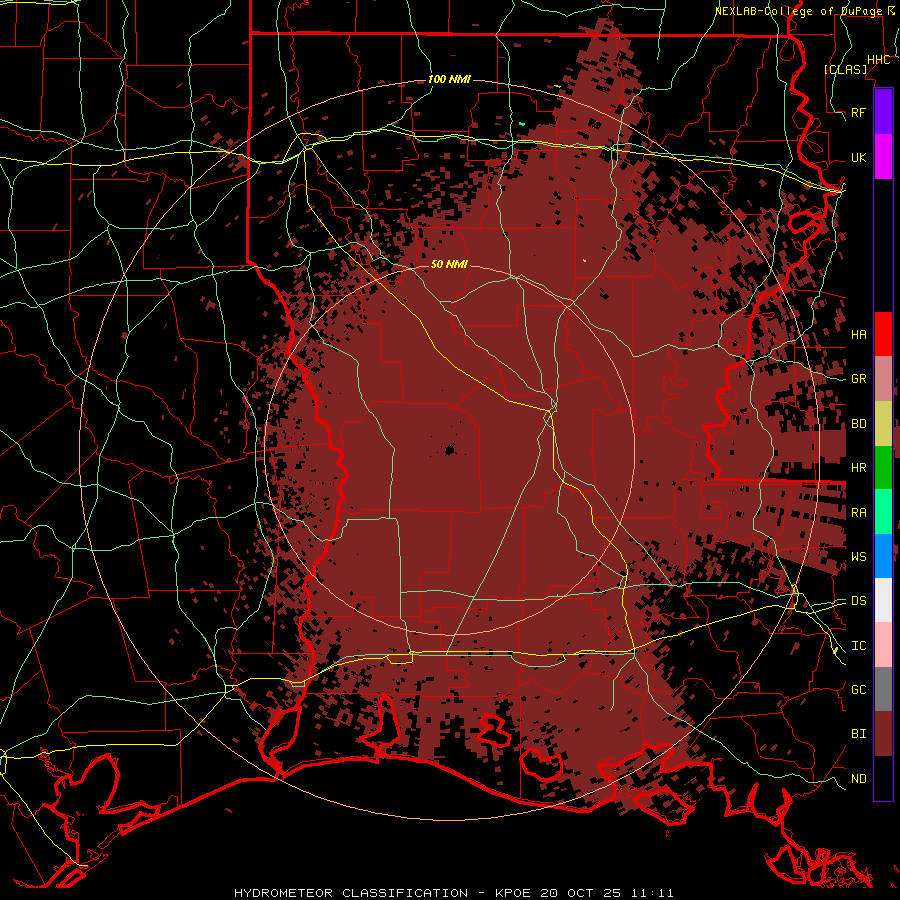
Task: Click the [CLAS] units label
Action: click(845, 69)
